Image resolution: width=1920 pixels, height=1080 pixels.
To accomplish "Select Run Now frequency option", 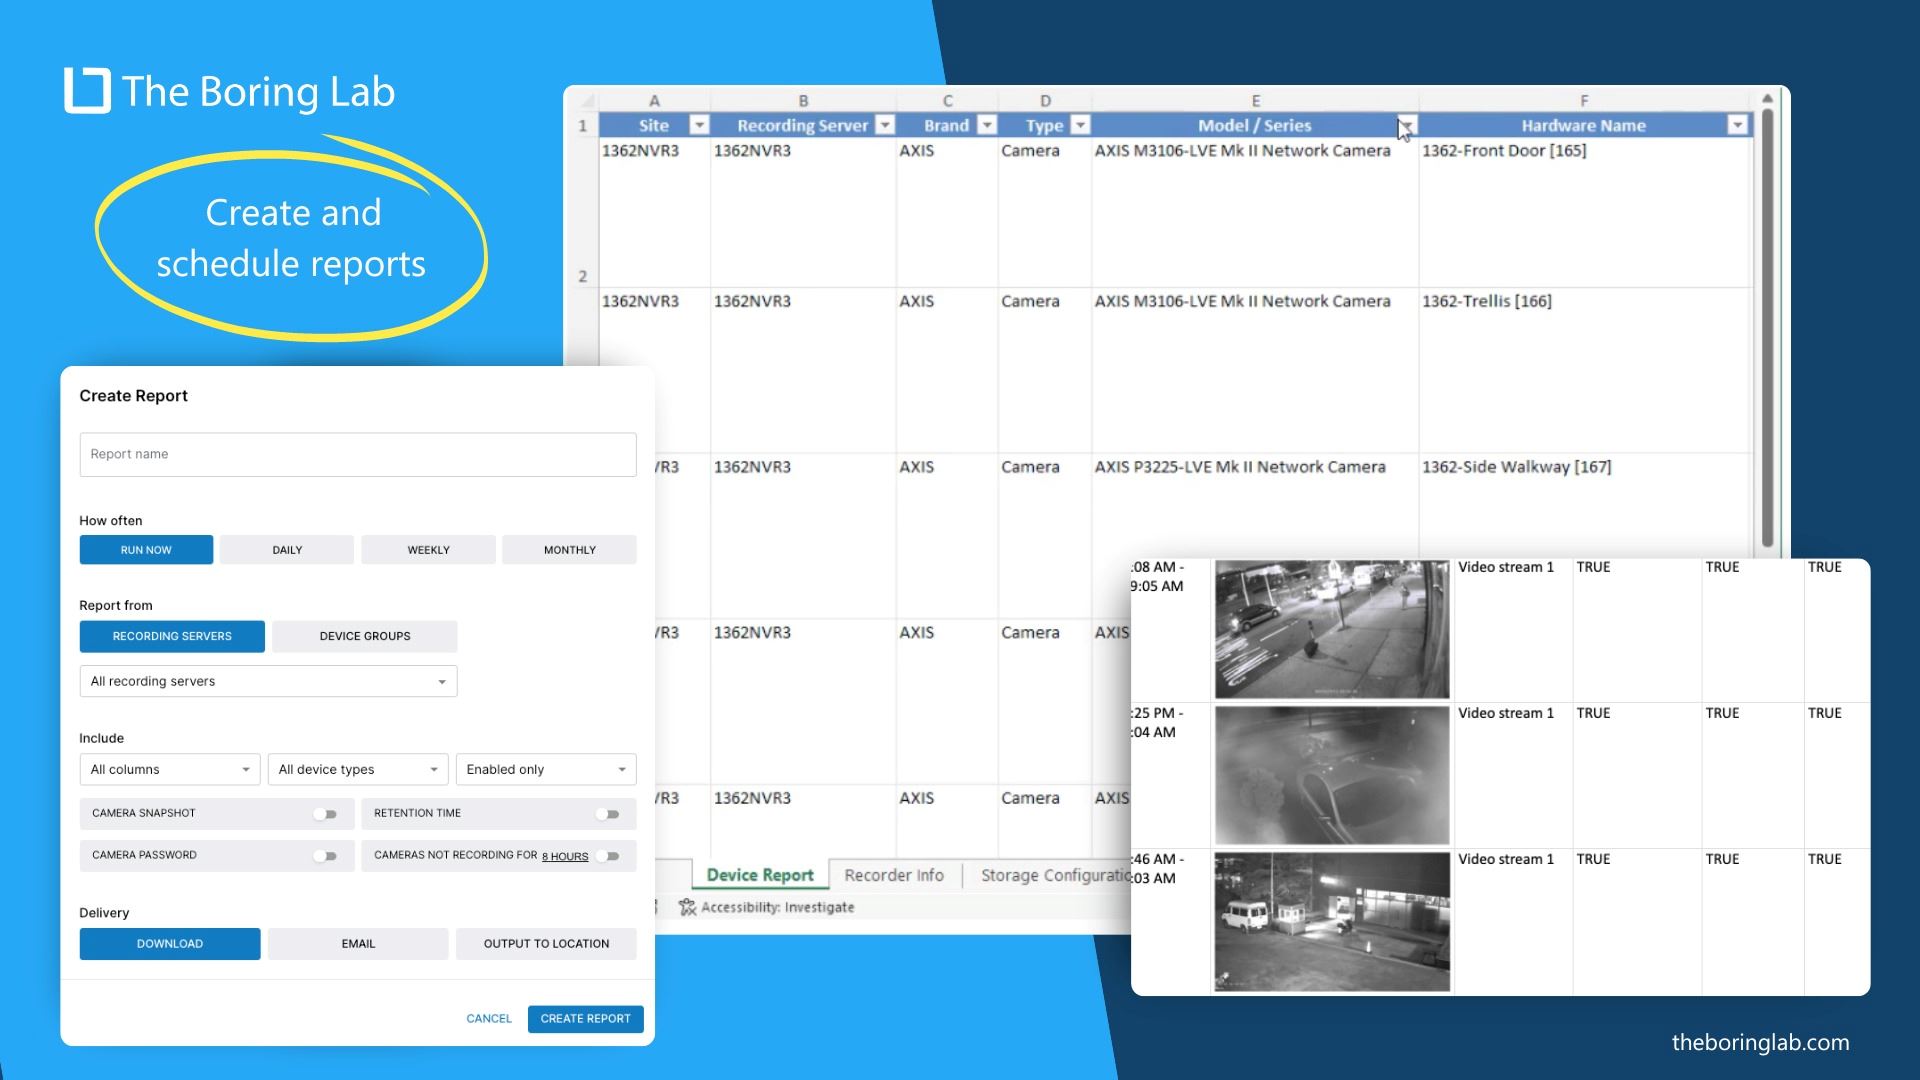I will pyautogui.click(x=146, y=550).
